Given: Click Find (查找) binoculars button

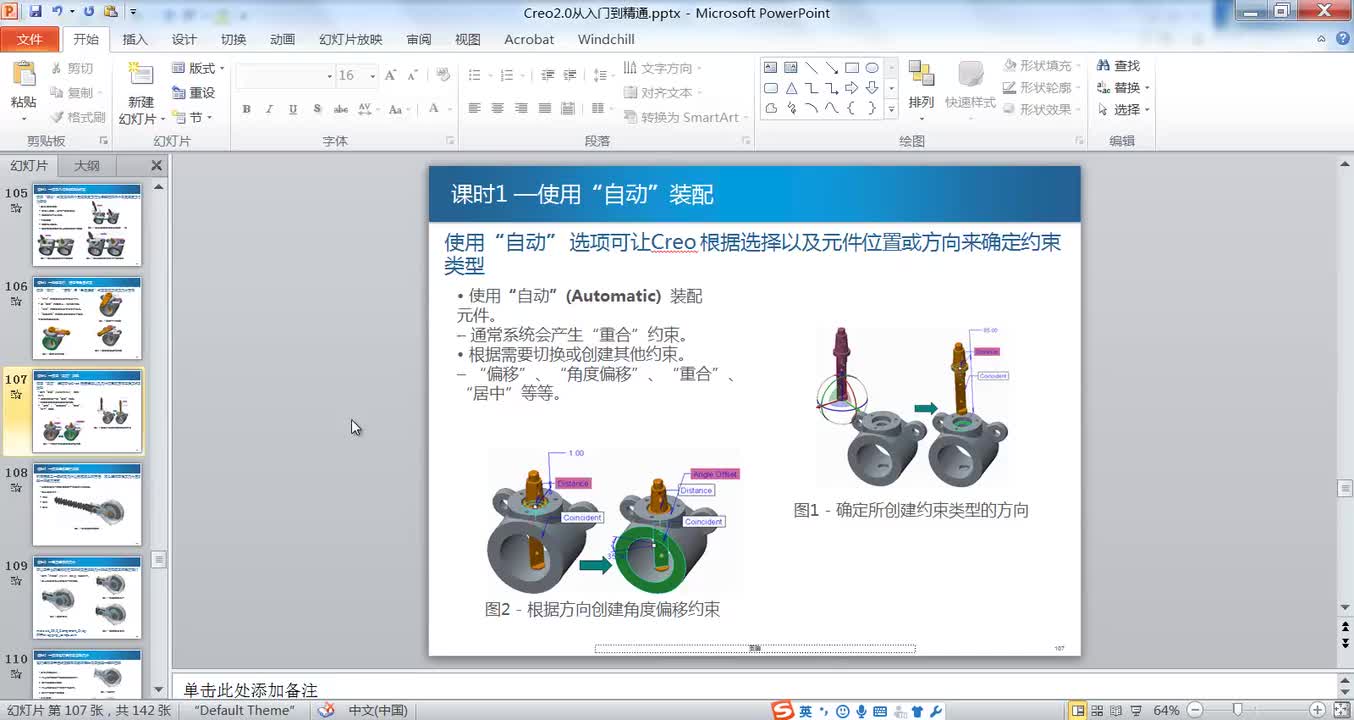Looking at the screenshot, I should (x=1119, y=66).
